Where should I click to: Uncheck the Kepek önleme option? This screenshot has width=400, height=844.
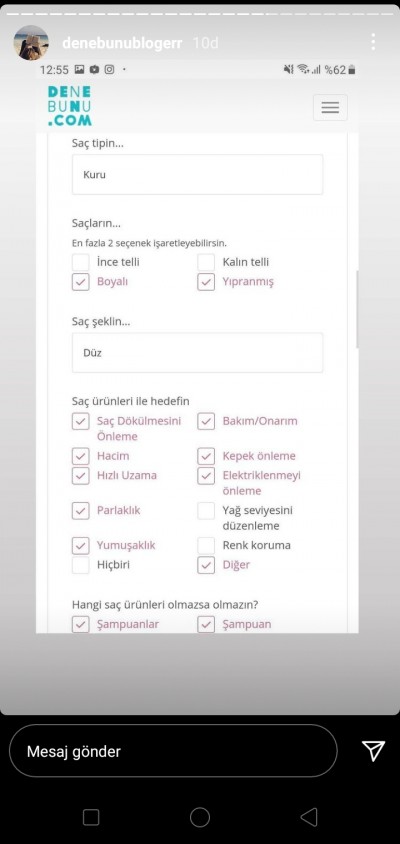[x=206, y=456]
